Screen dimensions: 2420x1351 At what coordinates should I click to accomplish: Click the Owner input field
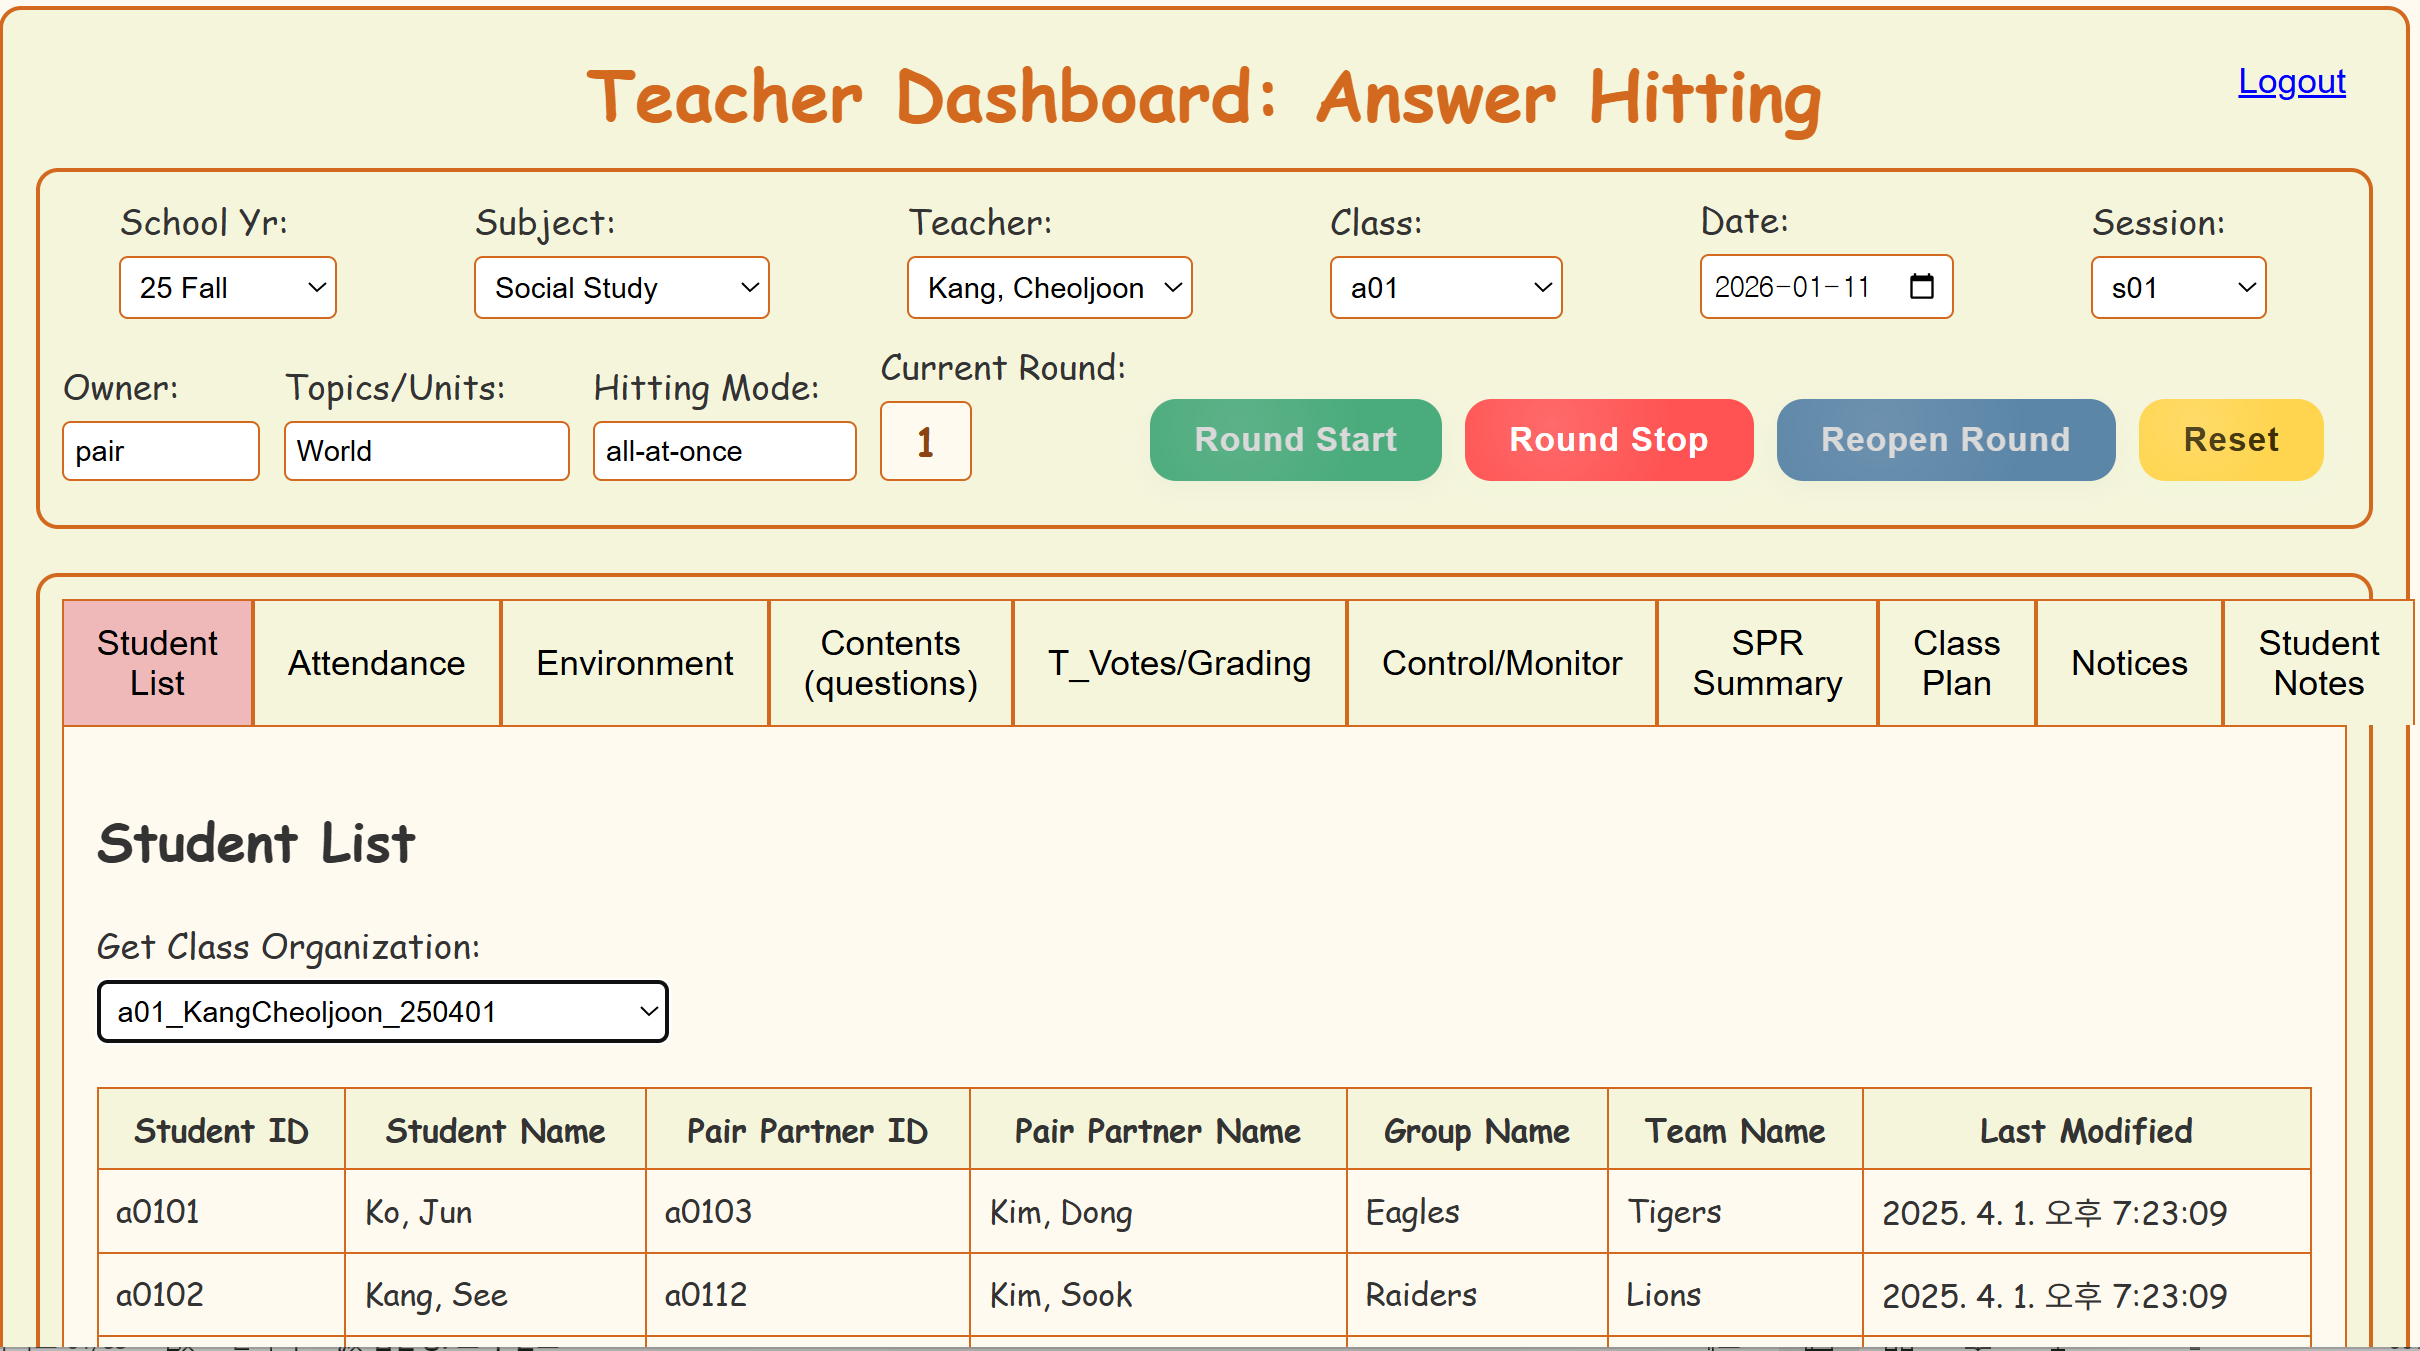[x=160, y=451]
